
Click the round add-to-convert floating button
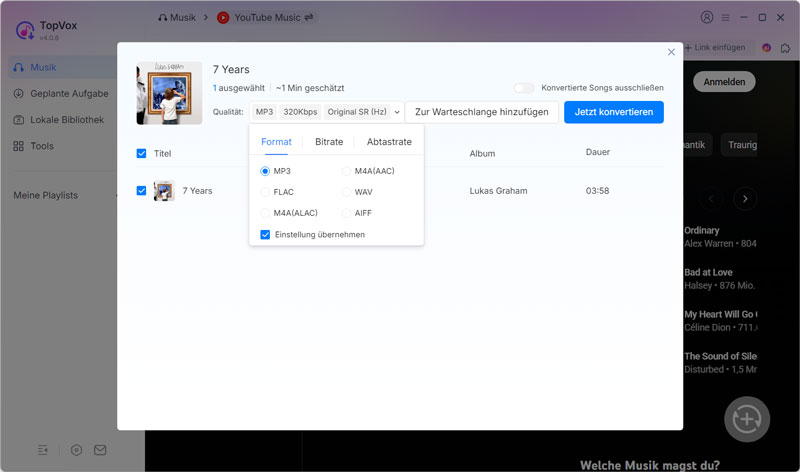tap(747, 419)
